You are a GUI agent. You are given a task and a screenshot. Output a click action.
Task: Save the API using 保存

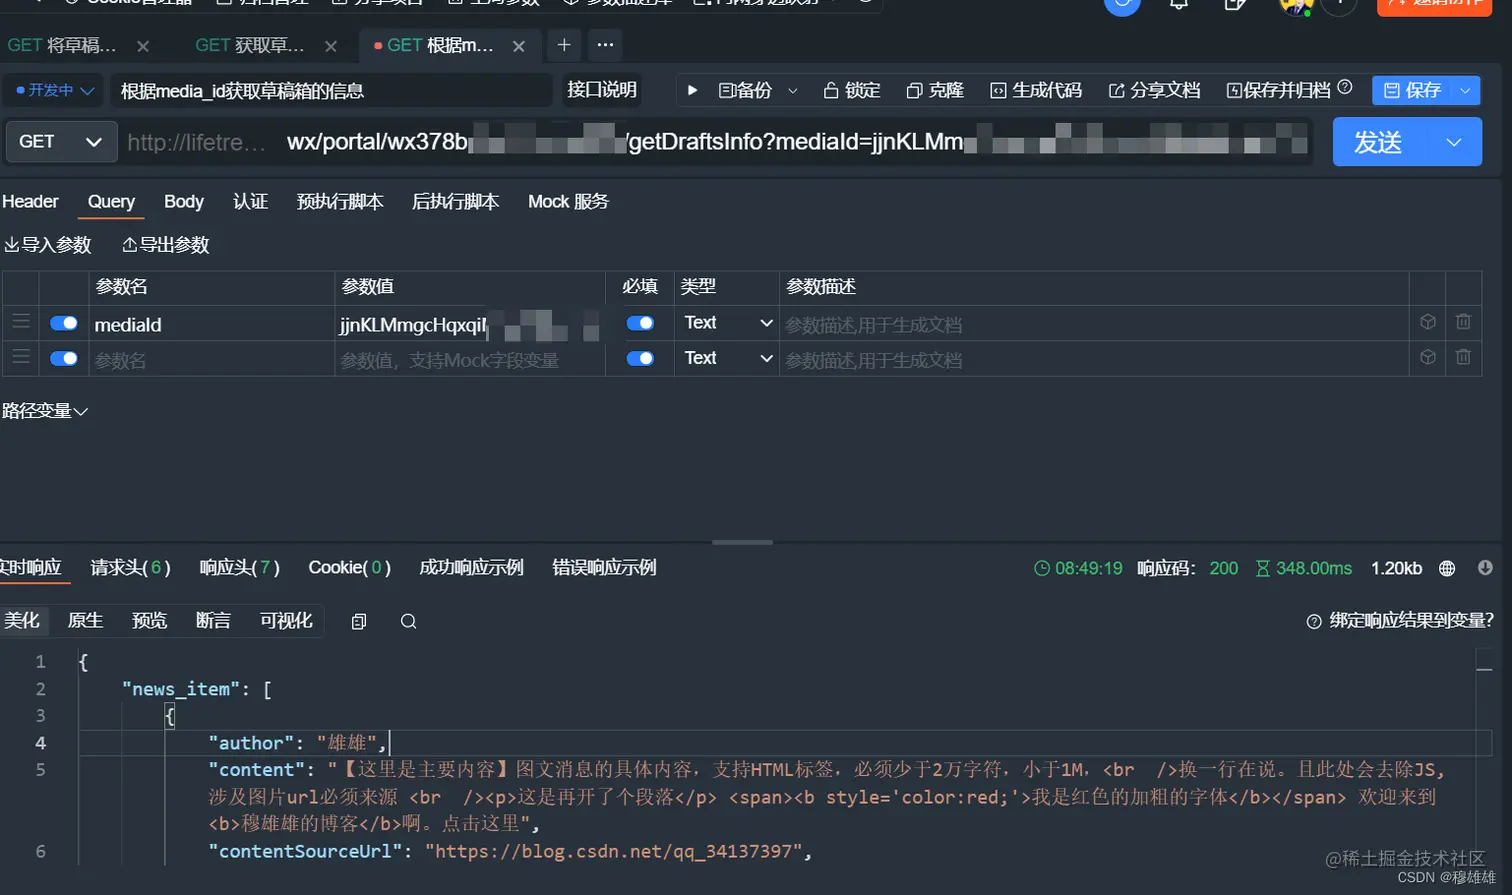point(1424,88)
